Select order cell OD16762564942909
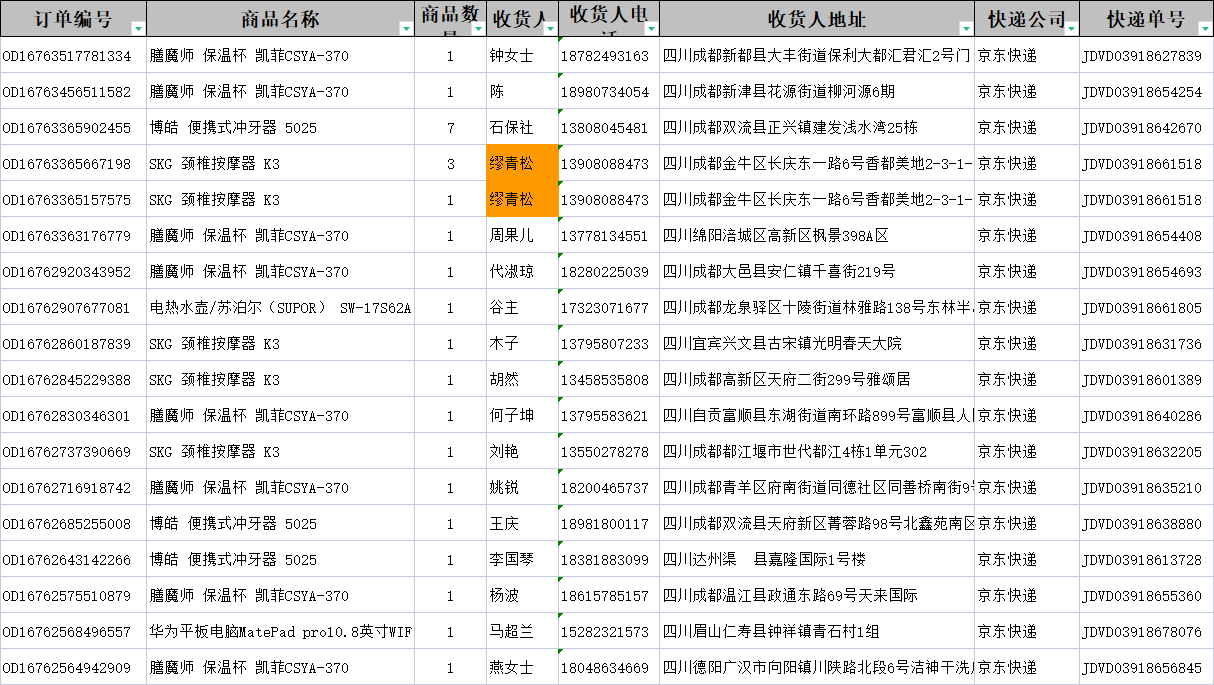This screenshot has width=1214, height=685. tap(73, 667)
